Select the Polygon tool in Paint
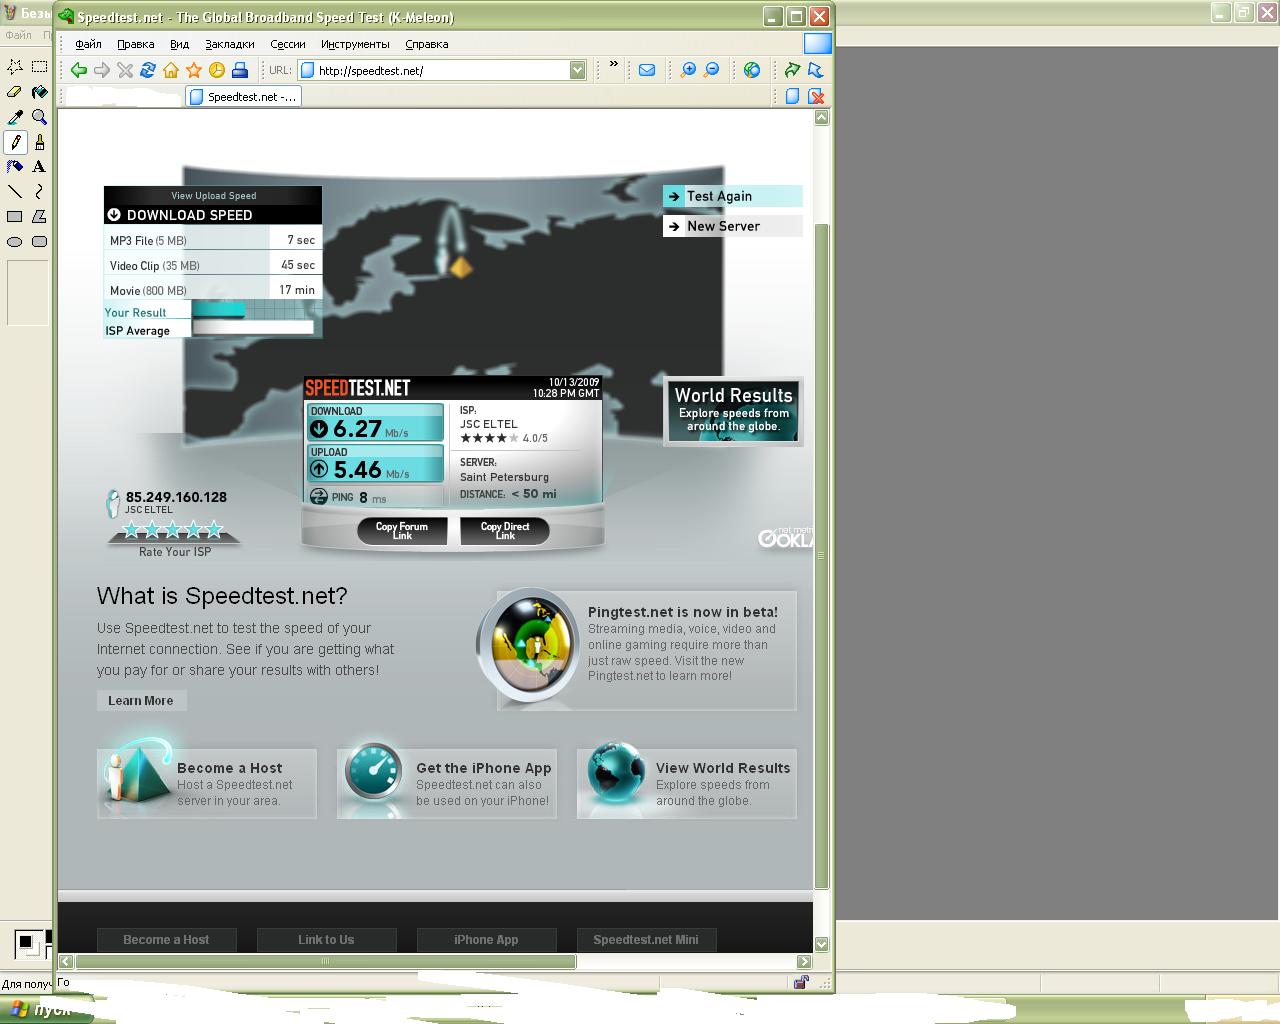This screenshot has height=1024, width=1280. 39,216
